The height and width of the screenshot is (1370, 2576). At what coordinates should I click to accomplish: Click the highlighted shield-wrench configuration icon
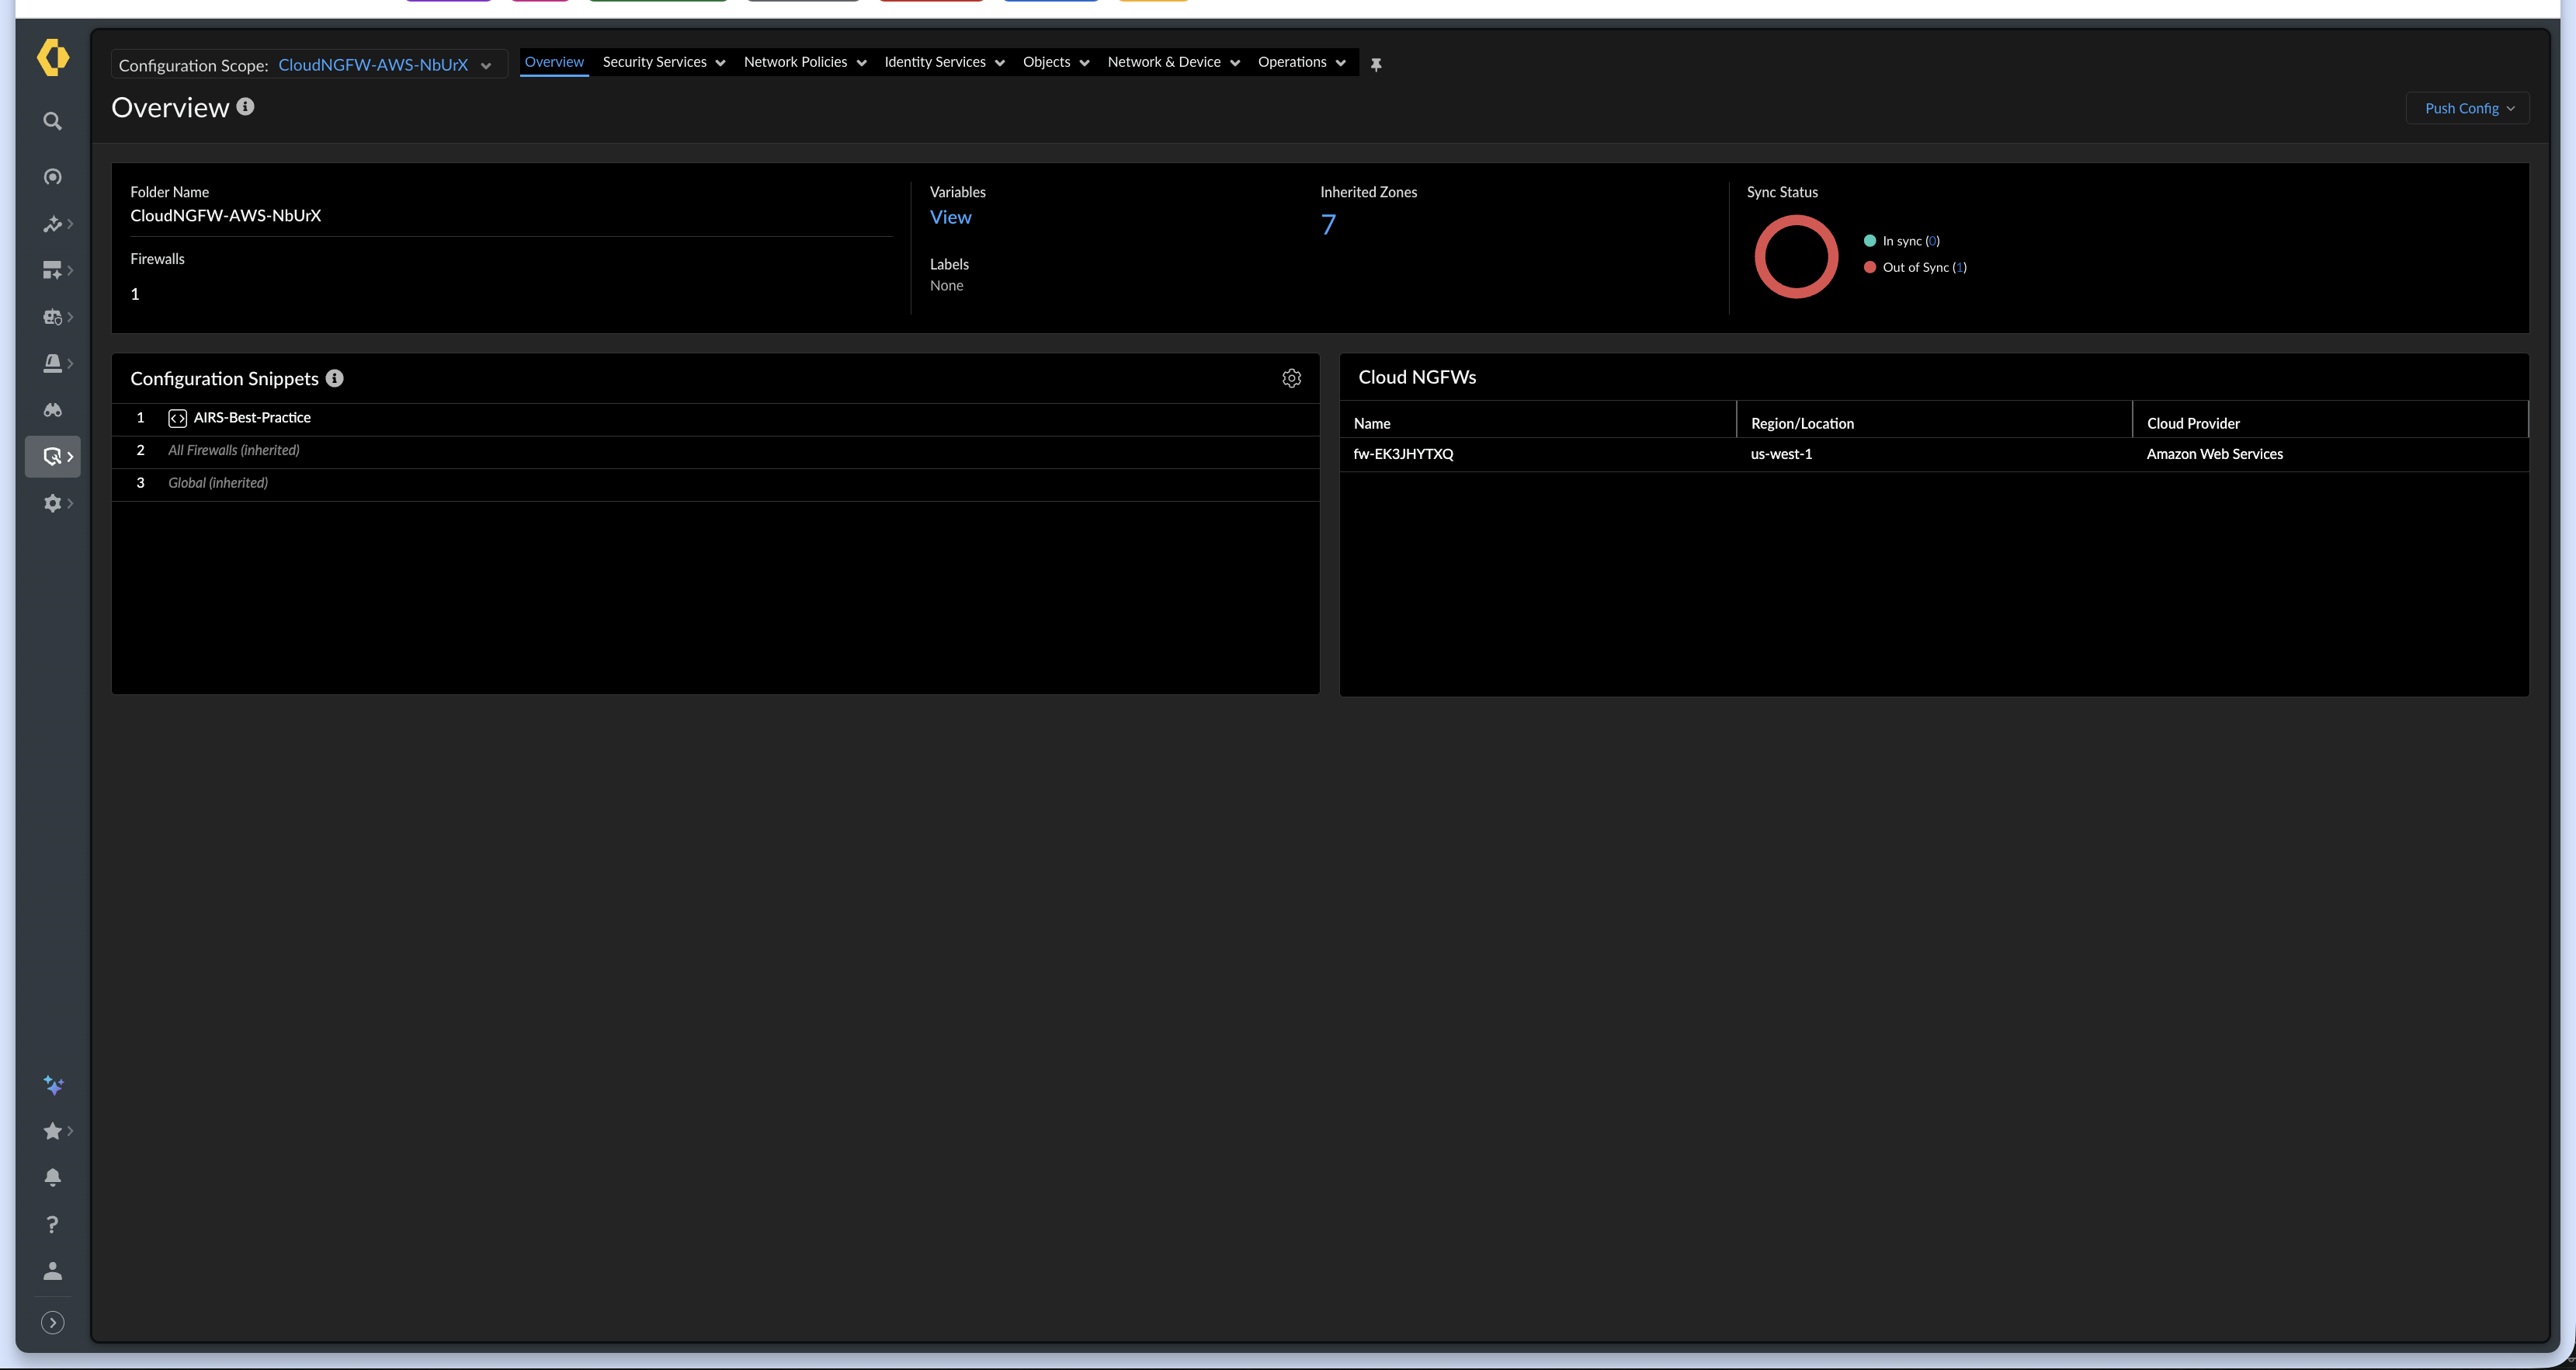(x=53, y=457)
